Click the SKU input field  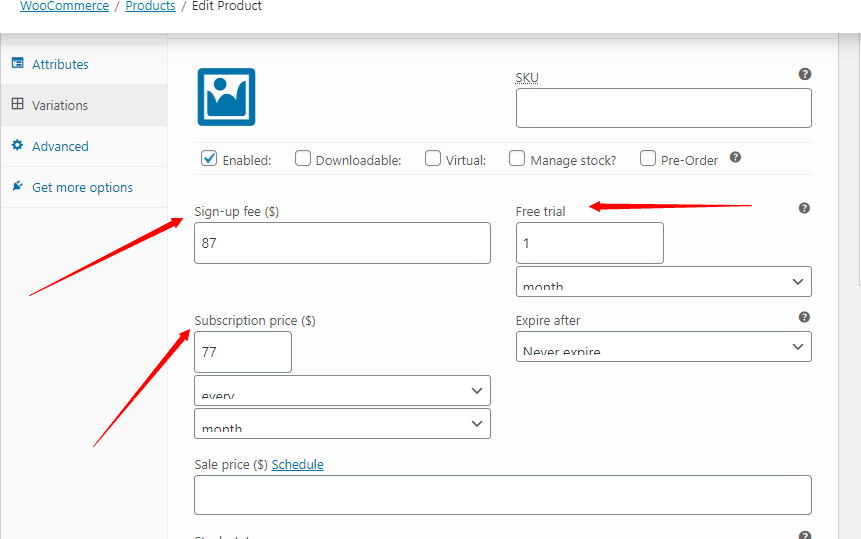pyautogui.click(x=663, y=108)
